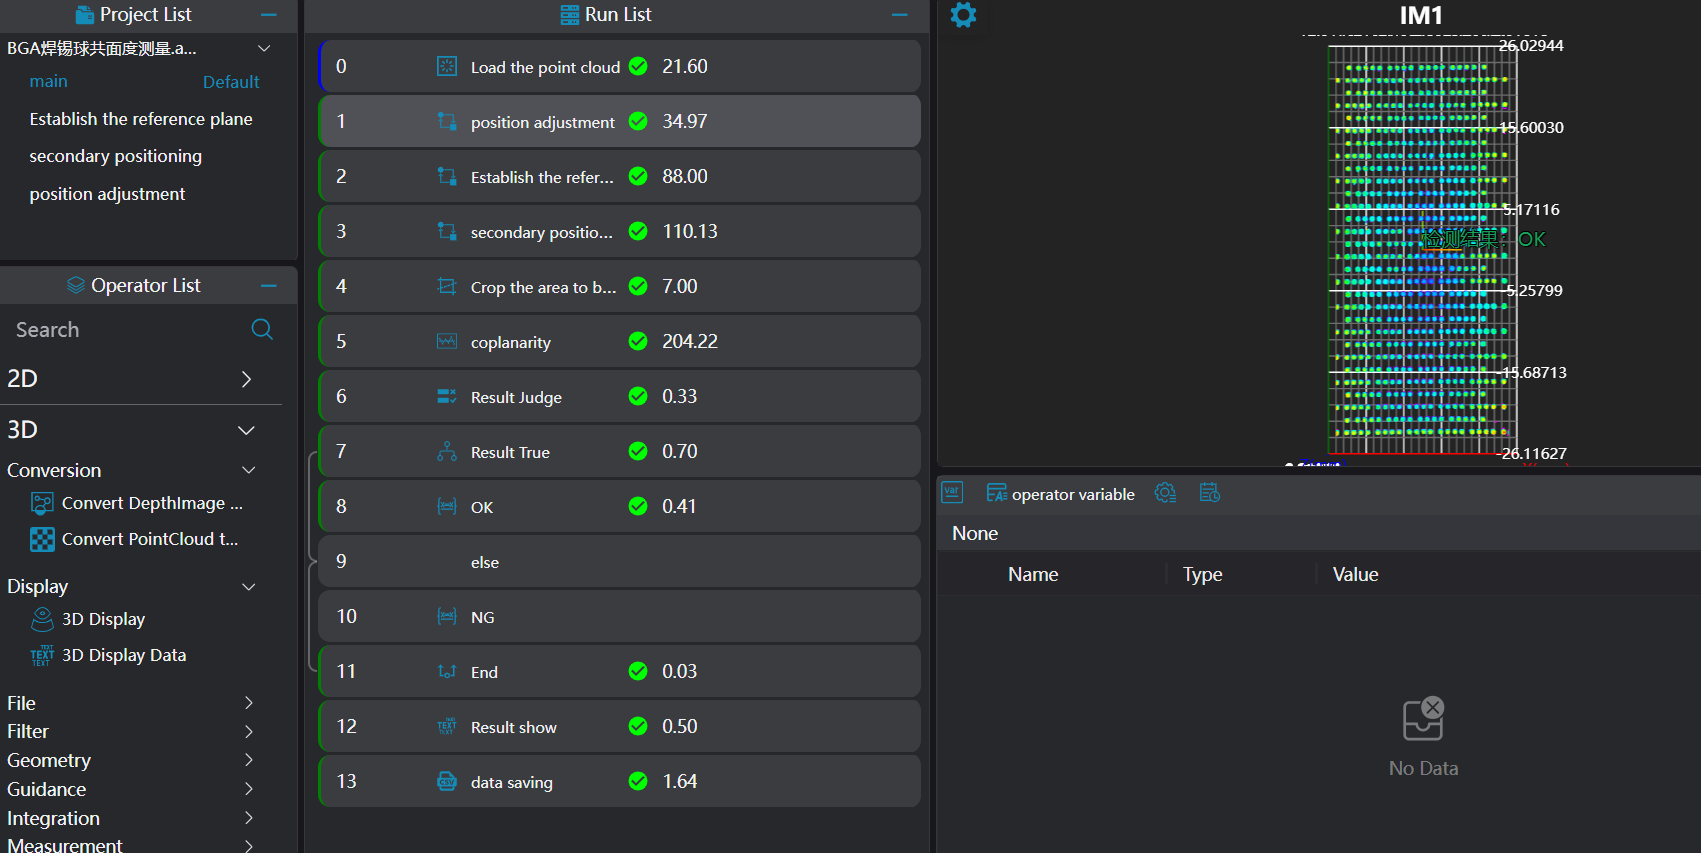Click the data saving step icon
The image size is (1701, 853).
tap(447, 782)
